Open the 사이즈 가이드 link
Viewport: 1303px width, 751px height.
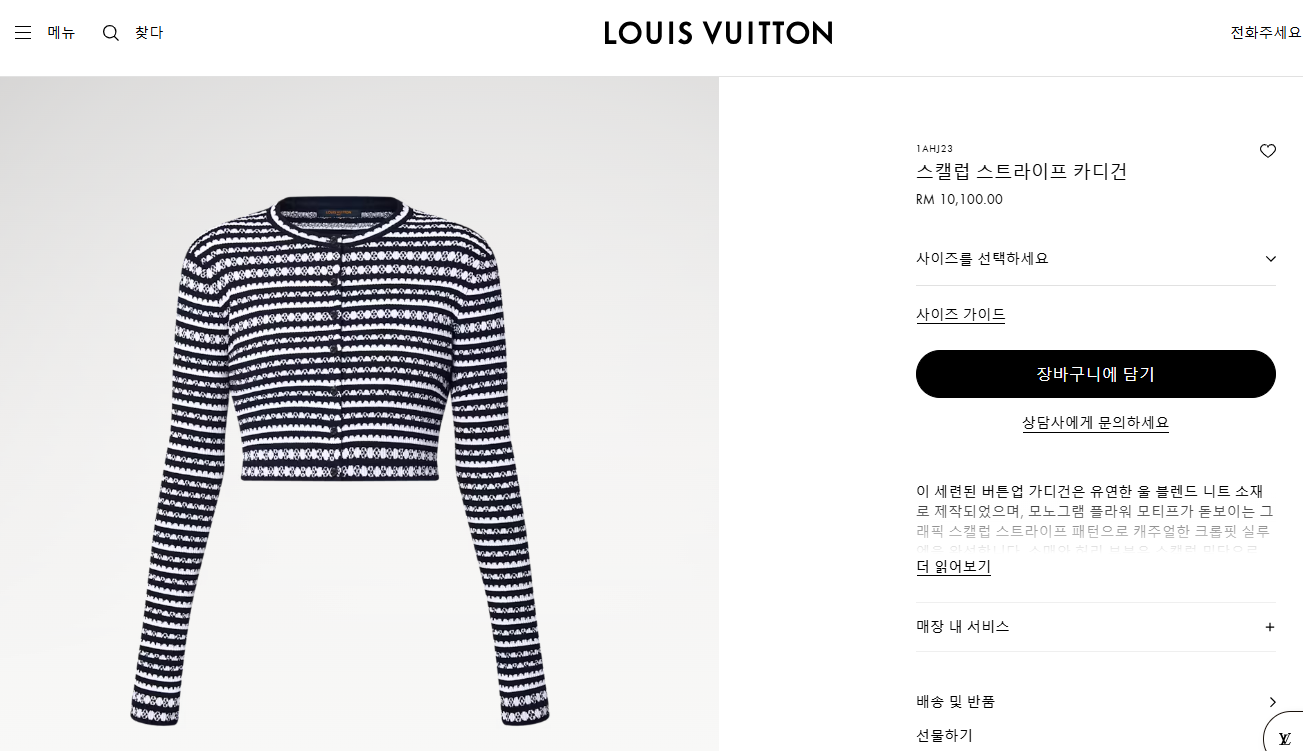click(x=961, y=314)
